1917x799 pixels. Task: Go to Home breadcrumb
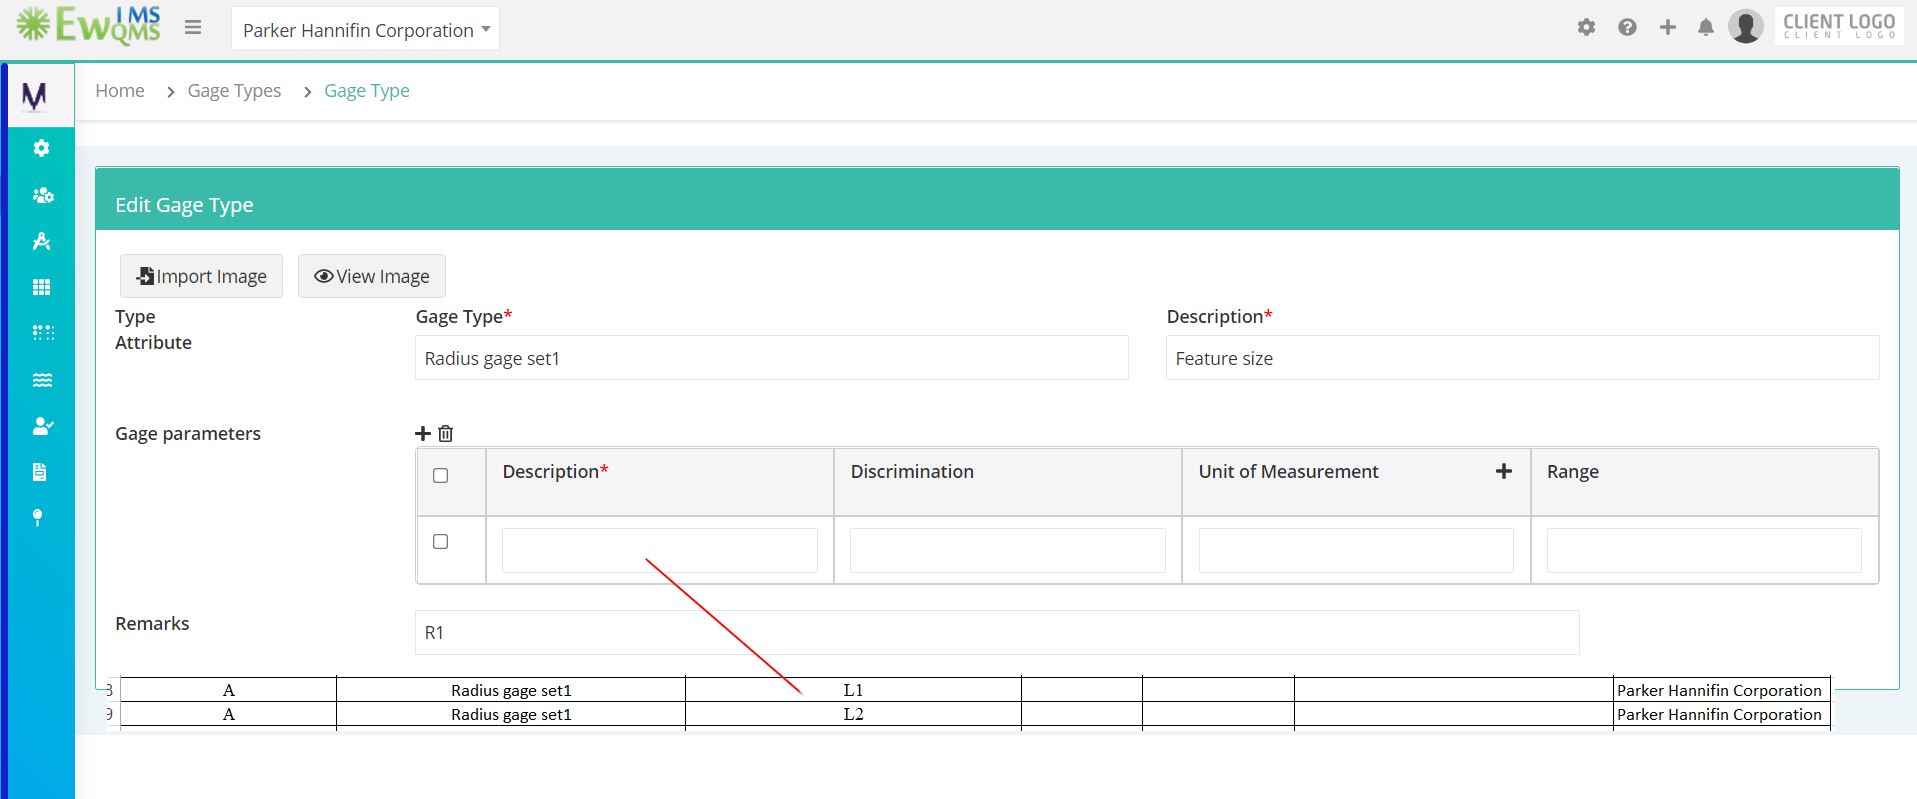tap(120, 91)
